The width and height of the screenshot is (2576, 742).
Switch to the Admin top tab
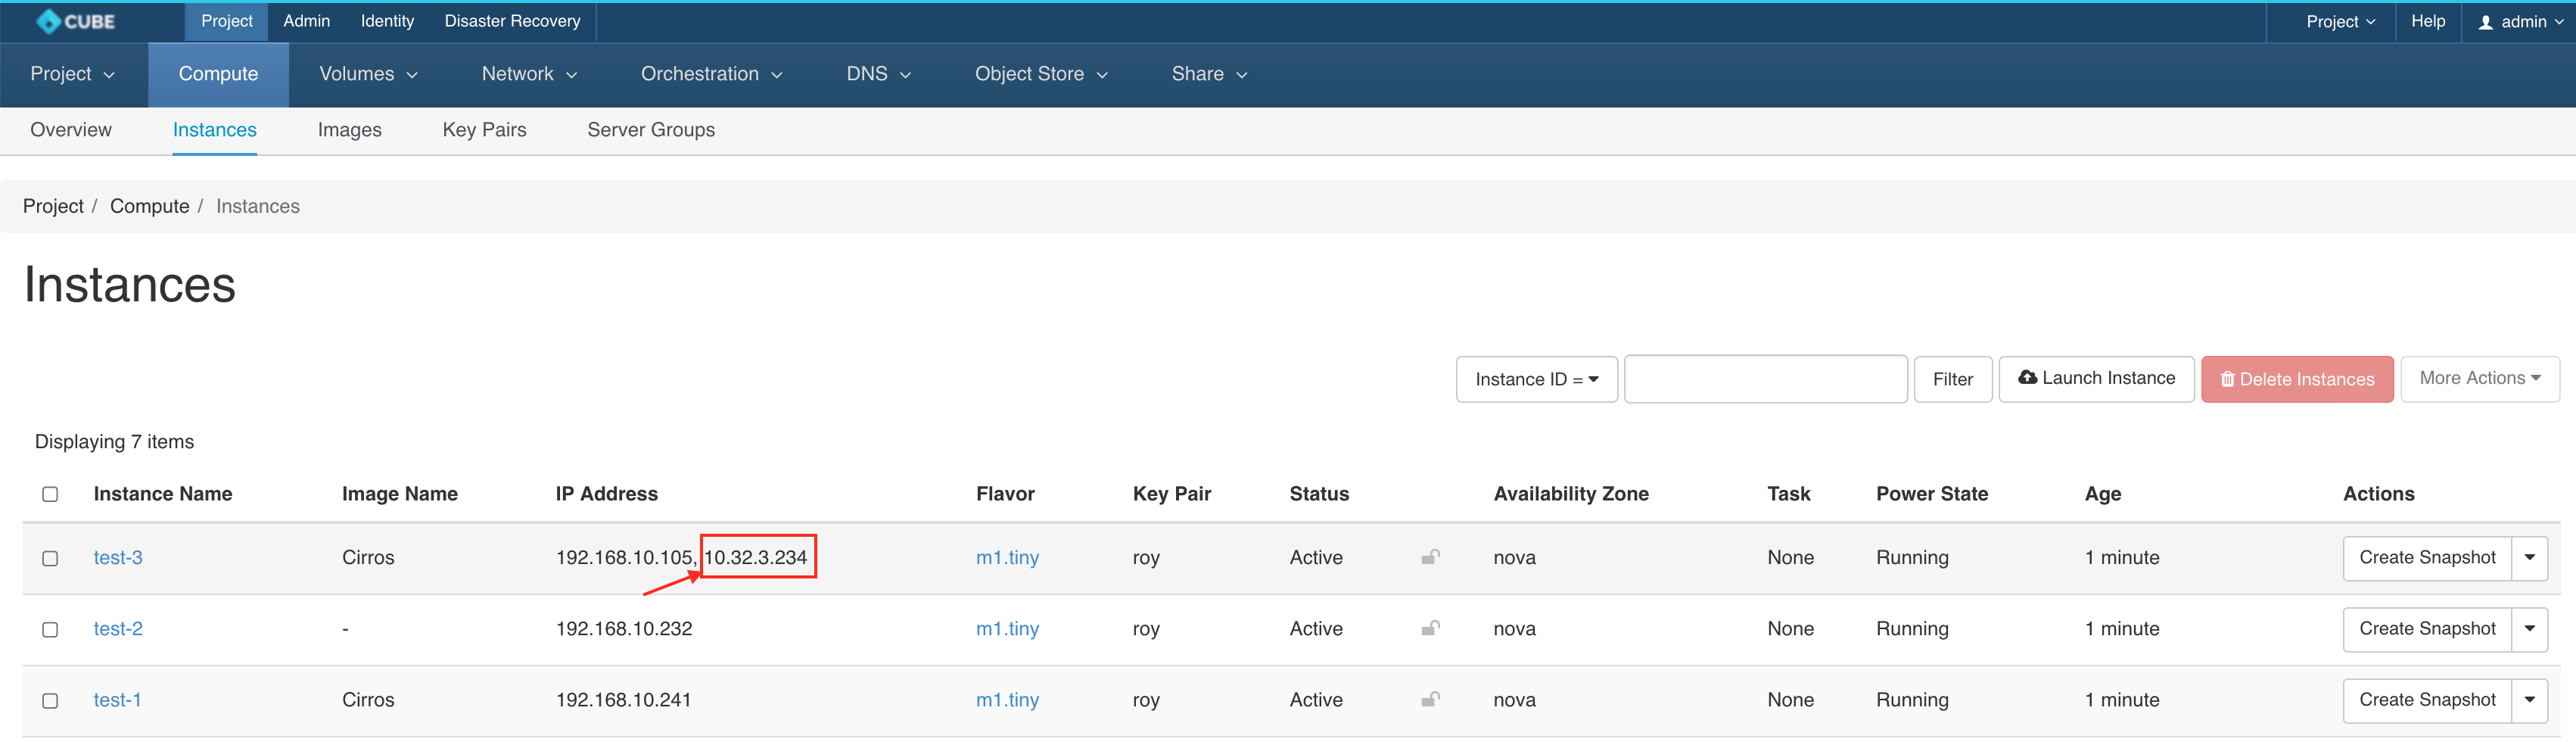306,21
